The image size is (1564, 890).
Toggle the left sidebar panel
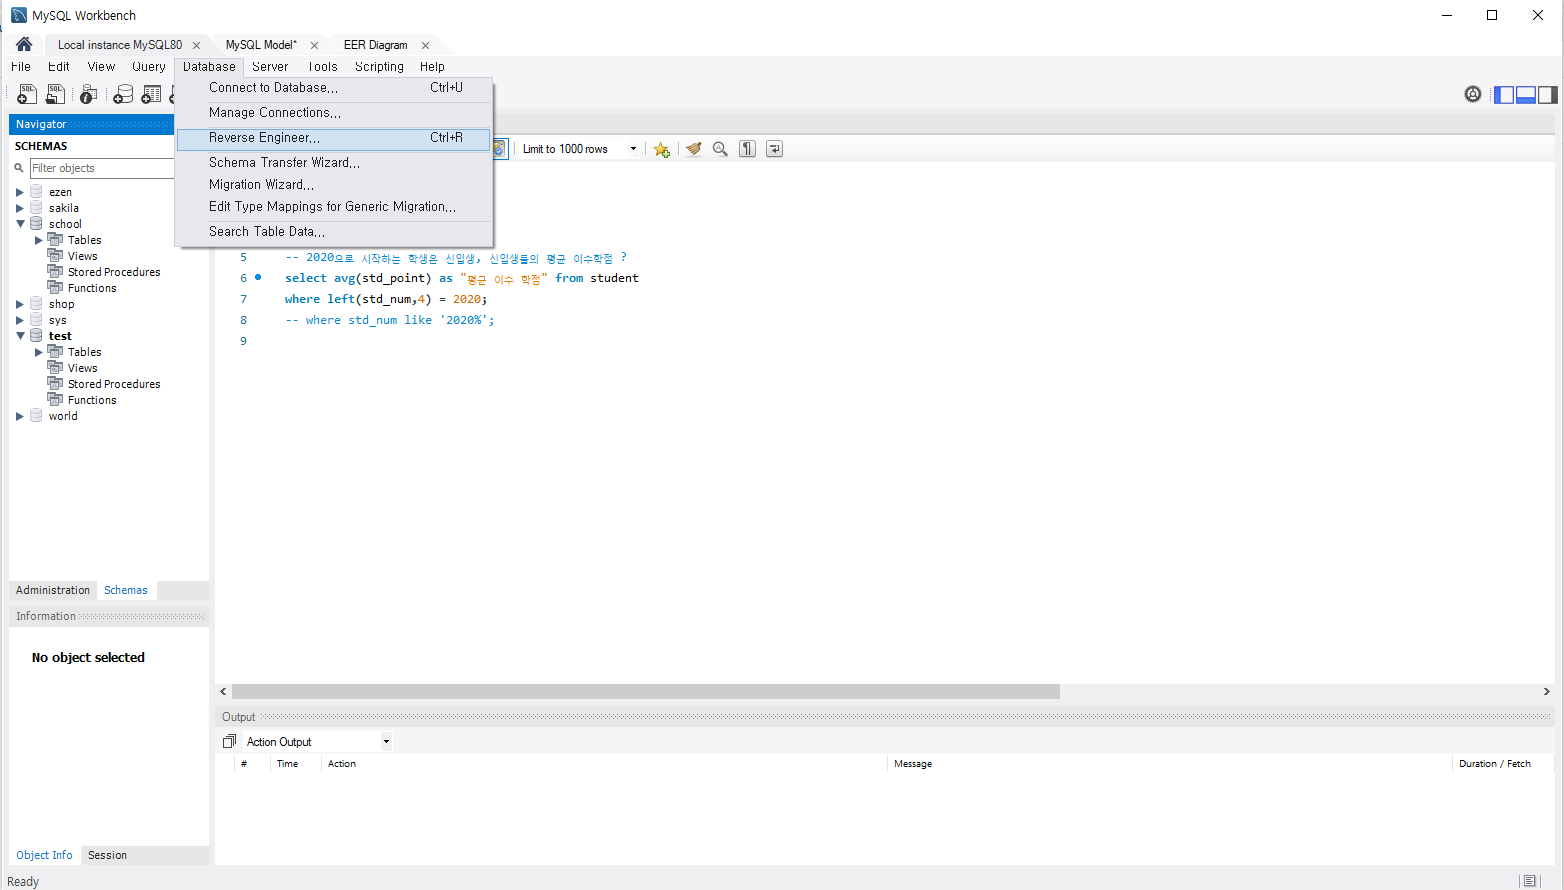[1504, 95]
